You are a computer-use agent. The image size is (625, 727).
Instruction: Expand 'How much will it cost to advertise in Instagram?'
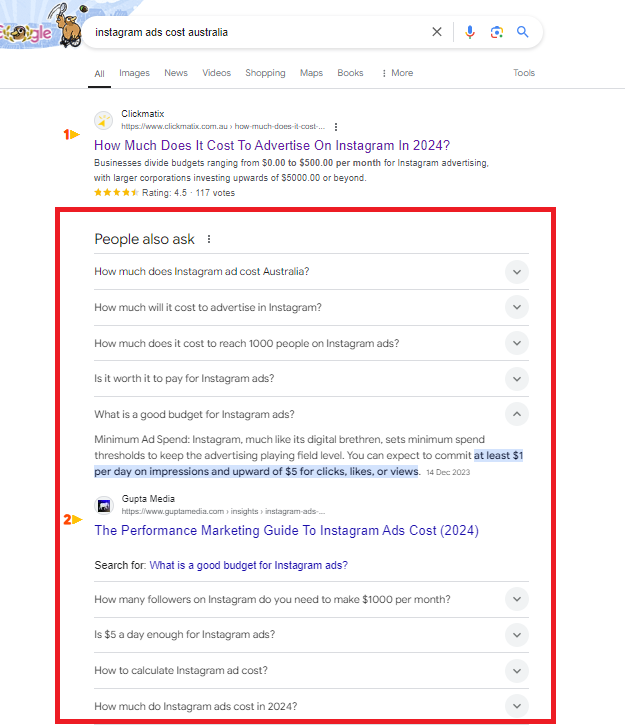pyautogui.click(x=311, y=307)
